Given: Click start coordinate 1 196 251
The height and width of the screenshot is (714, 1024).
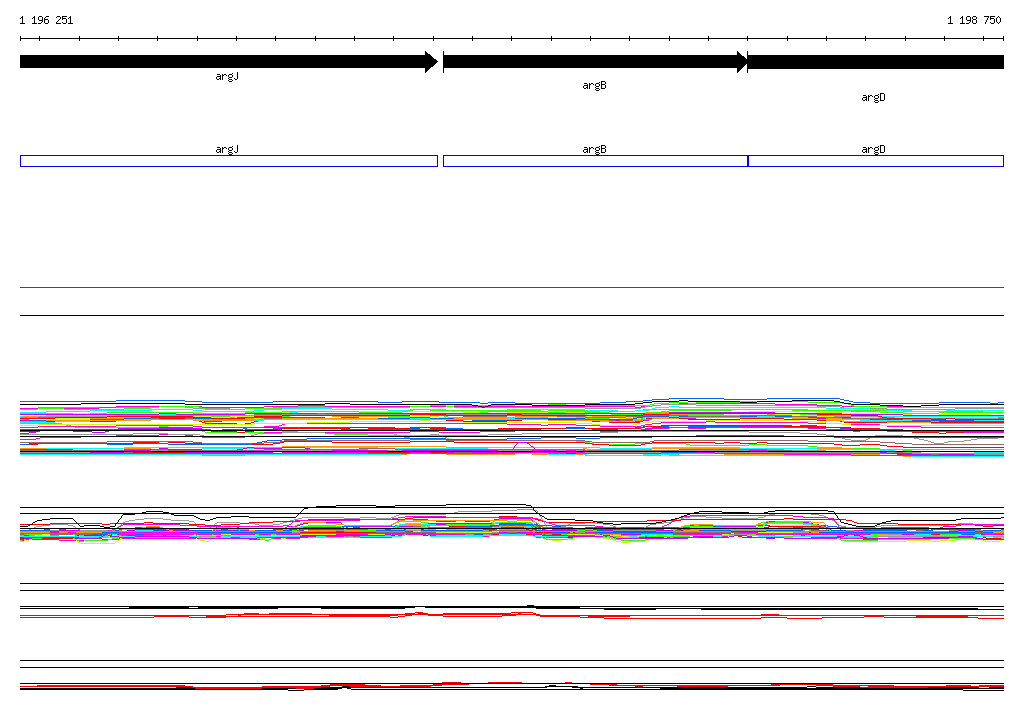Looking at the screenshot, I should pos(46,20).
